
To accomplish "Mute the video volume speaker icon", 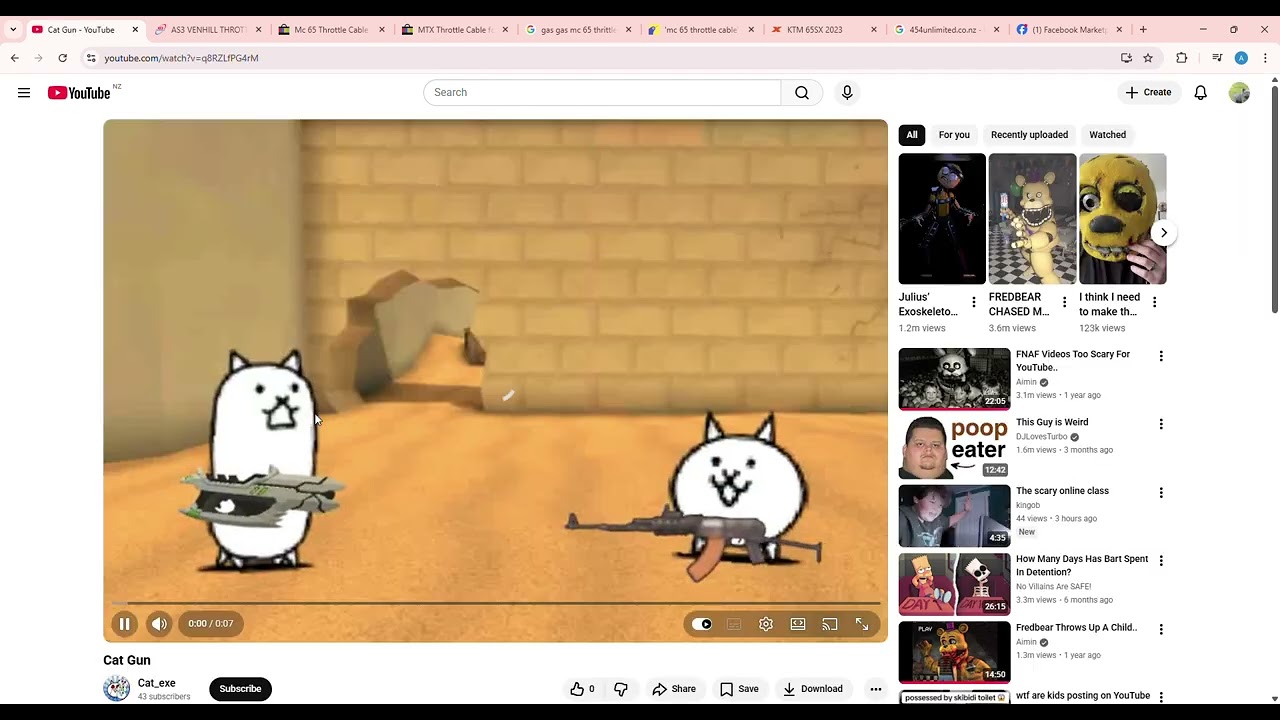I will click(x=159, y=624).
